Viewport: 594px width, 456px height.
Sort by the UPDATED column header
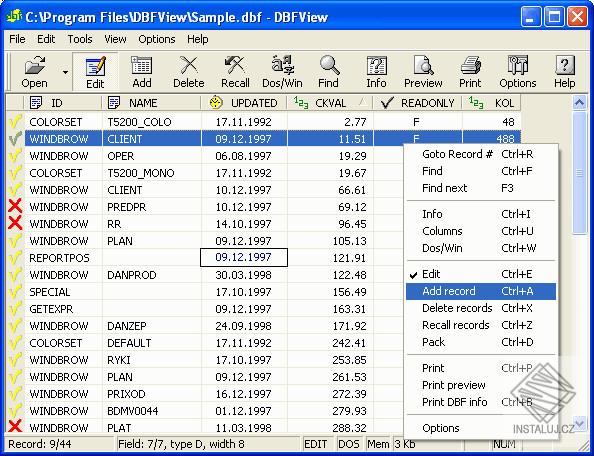[244, 103]
